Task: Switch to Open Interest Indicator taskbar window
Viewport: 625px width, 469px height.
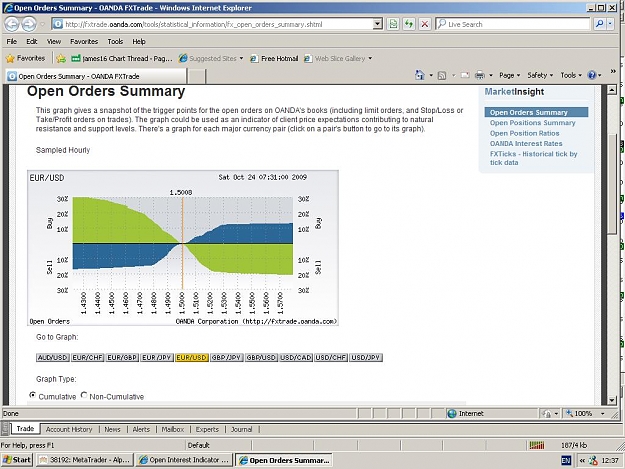Action: pos(183,460)
